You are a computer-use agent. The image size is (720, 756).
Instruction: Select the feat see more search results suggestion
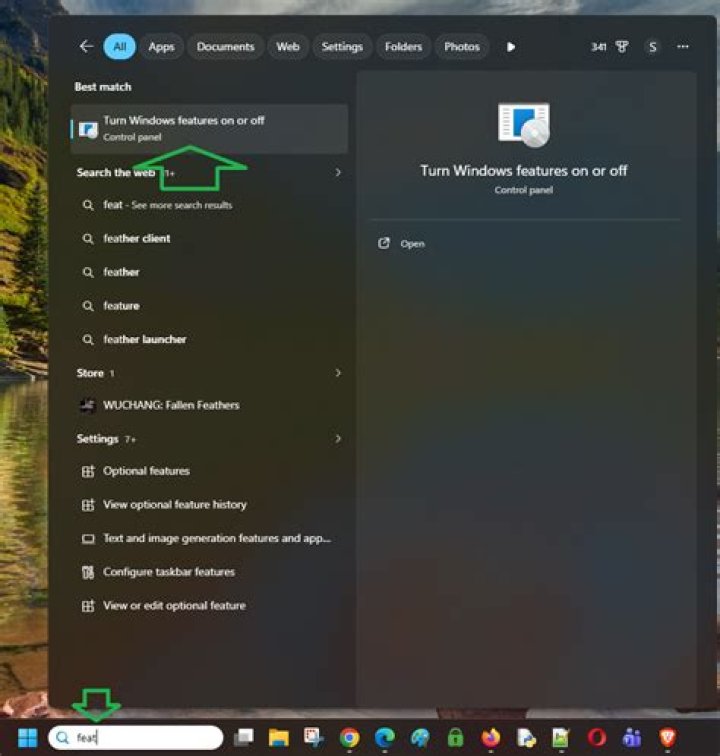(209, 205)
